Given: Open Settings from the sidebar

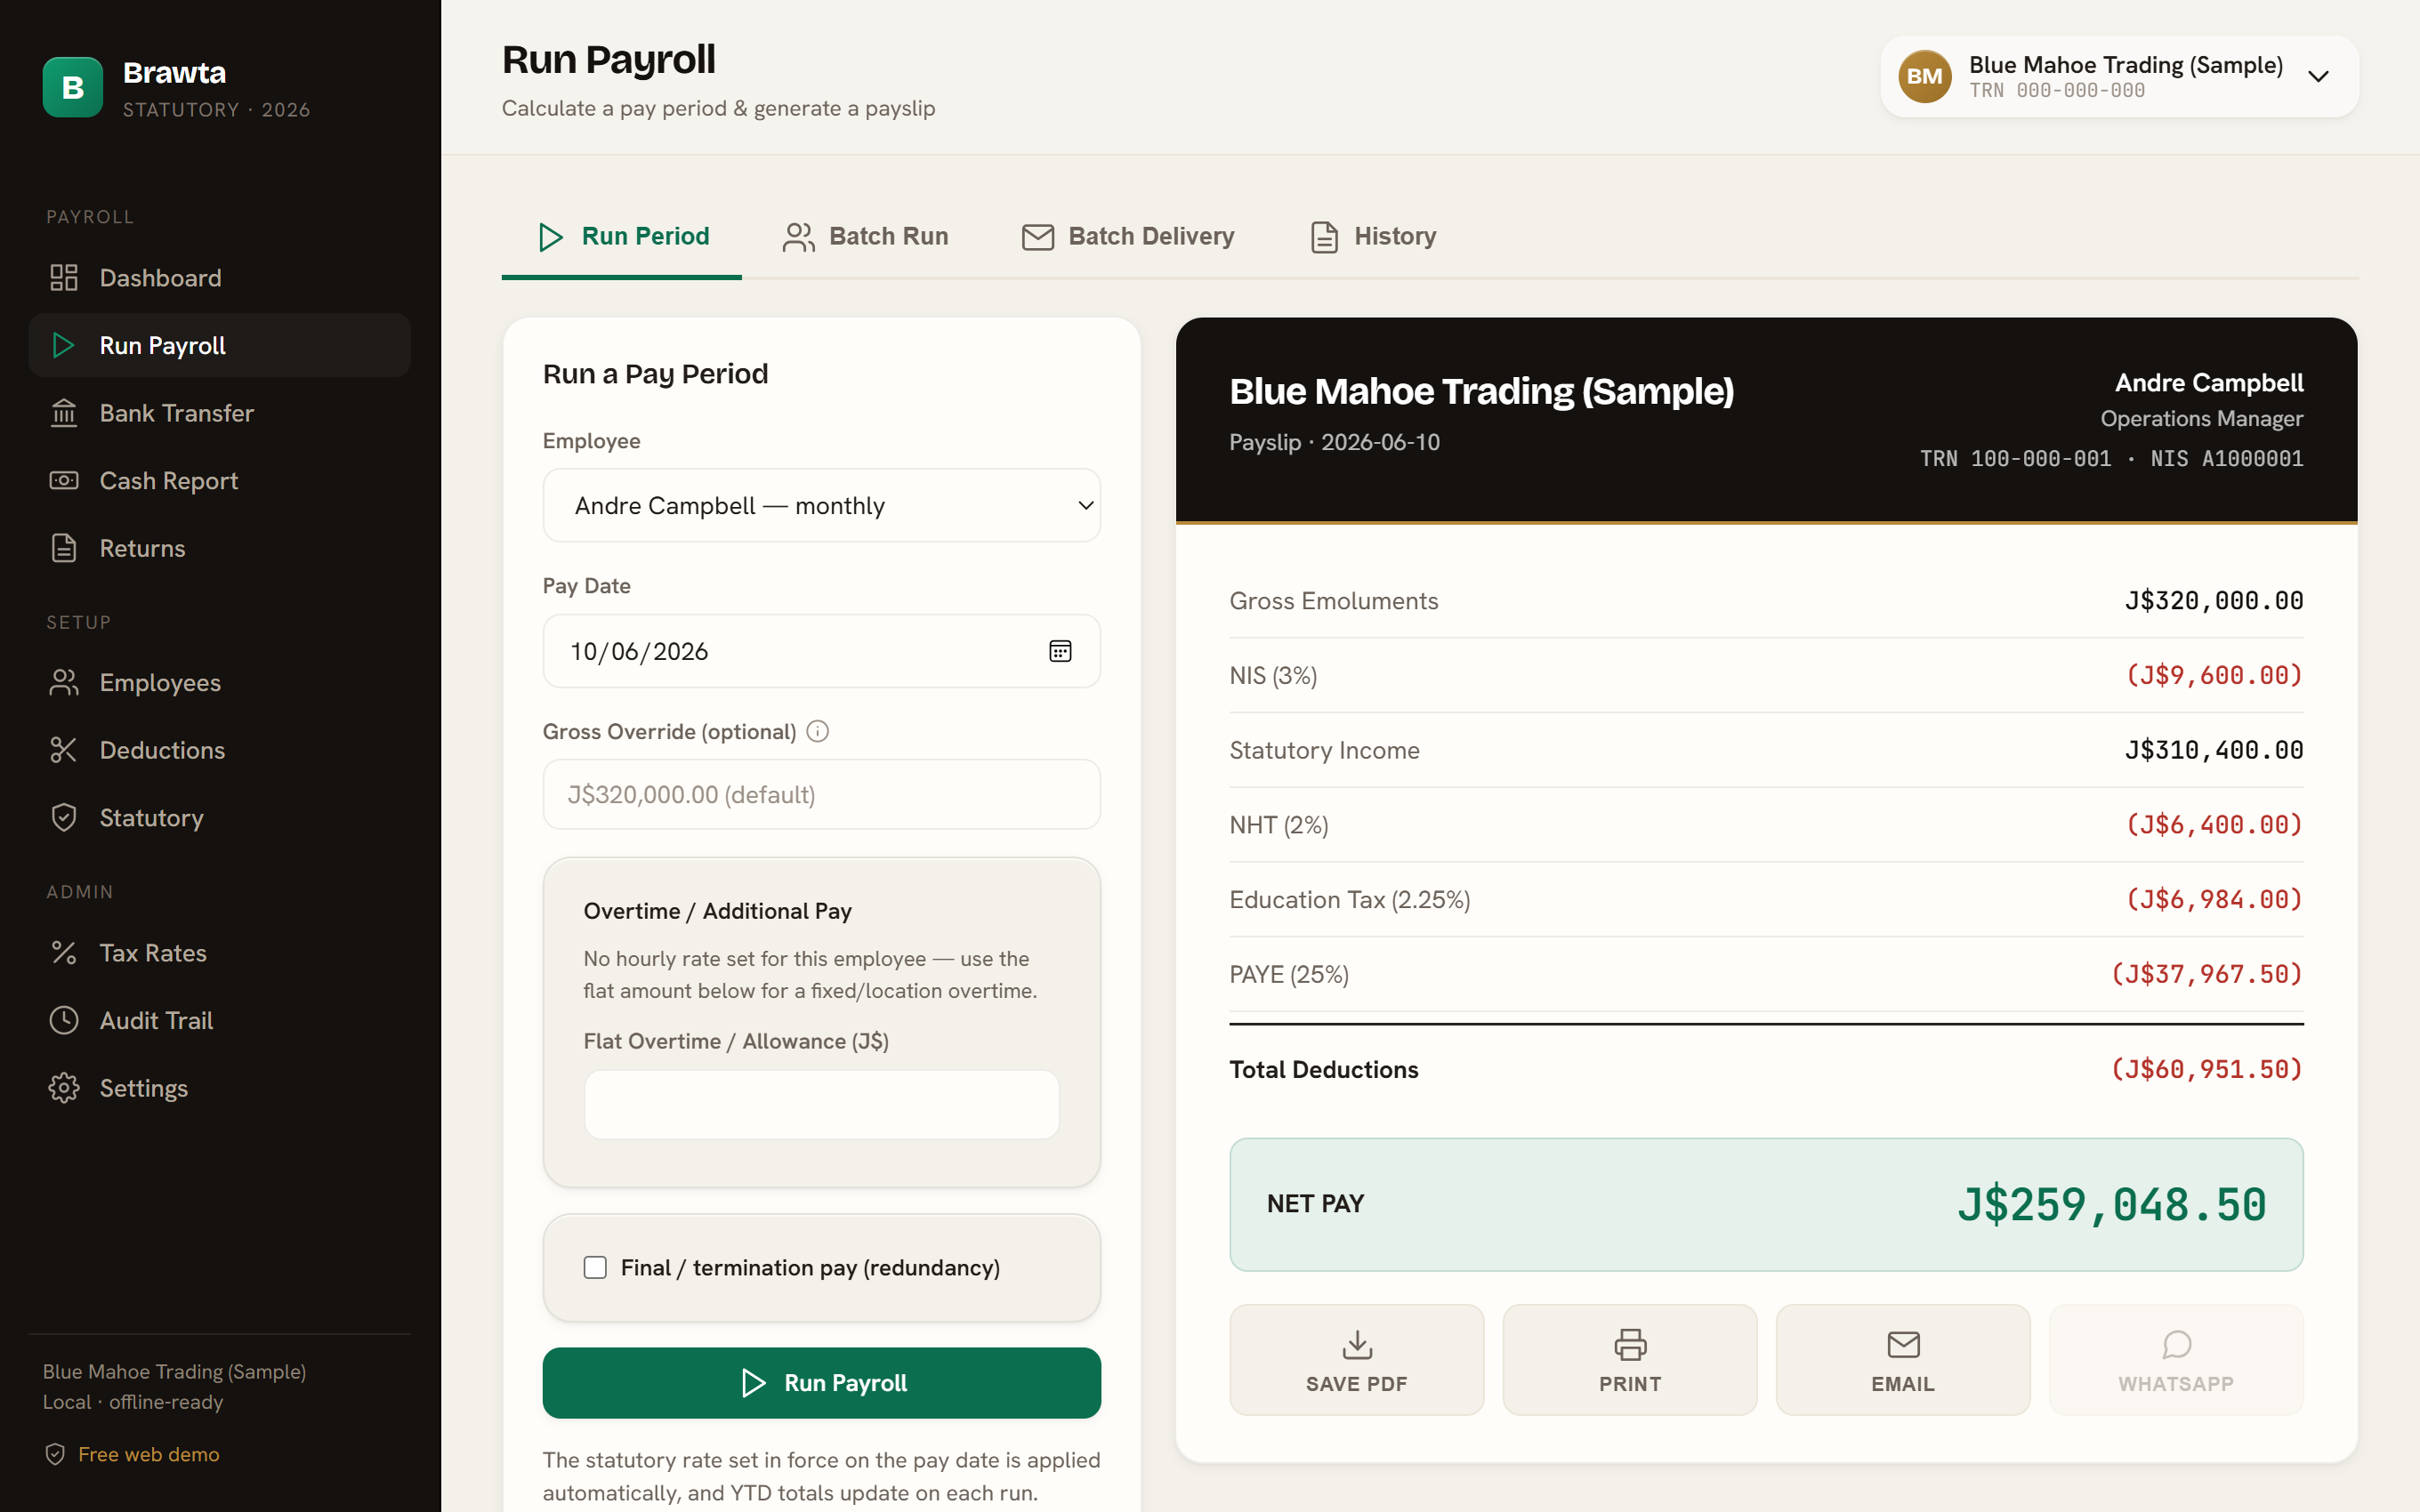Looking at the screenshot, I should [219, 1087].
